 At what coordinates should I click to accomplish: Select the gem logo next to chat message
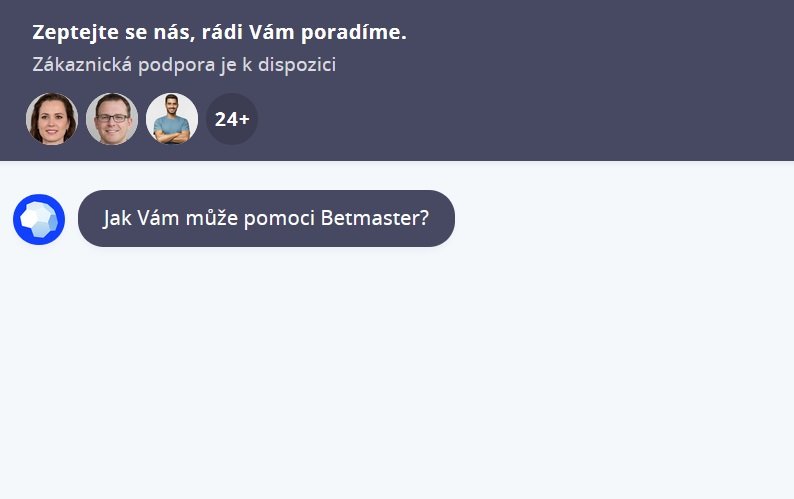click(x=39, y=219)
